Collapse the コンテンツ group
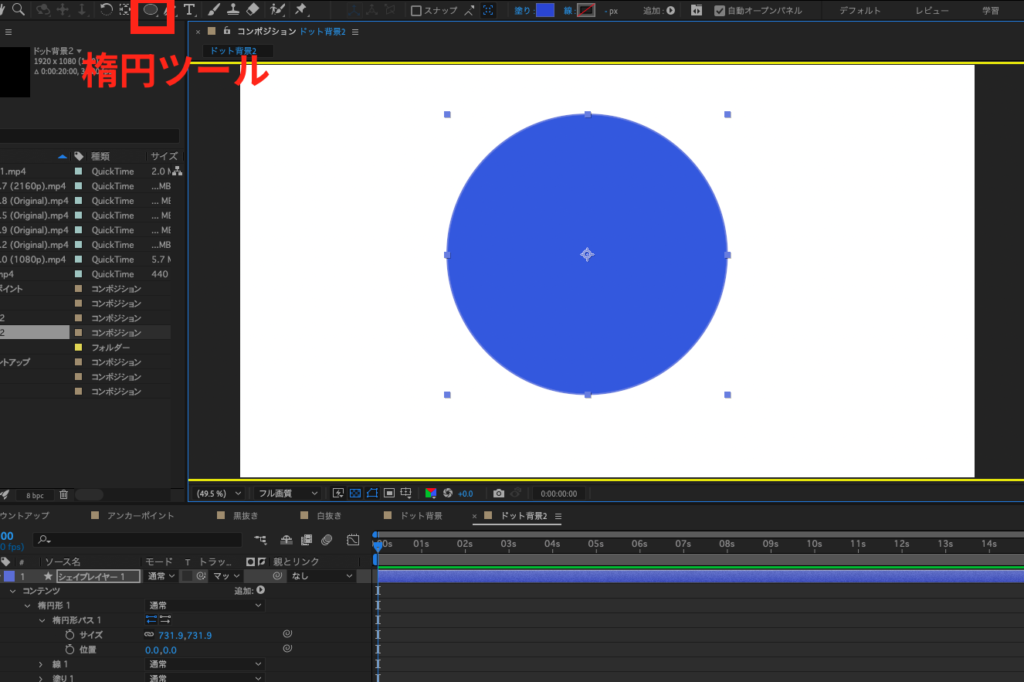Screen dimensions: 1024x682 tap(13, 591)
